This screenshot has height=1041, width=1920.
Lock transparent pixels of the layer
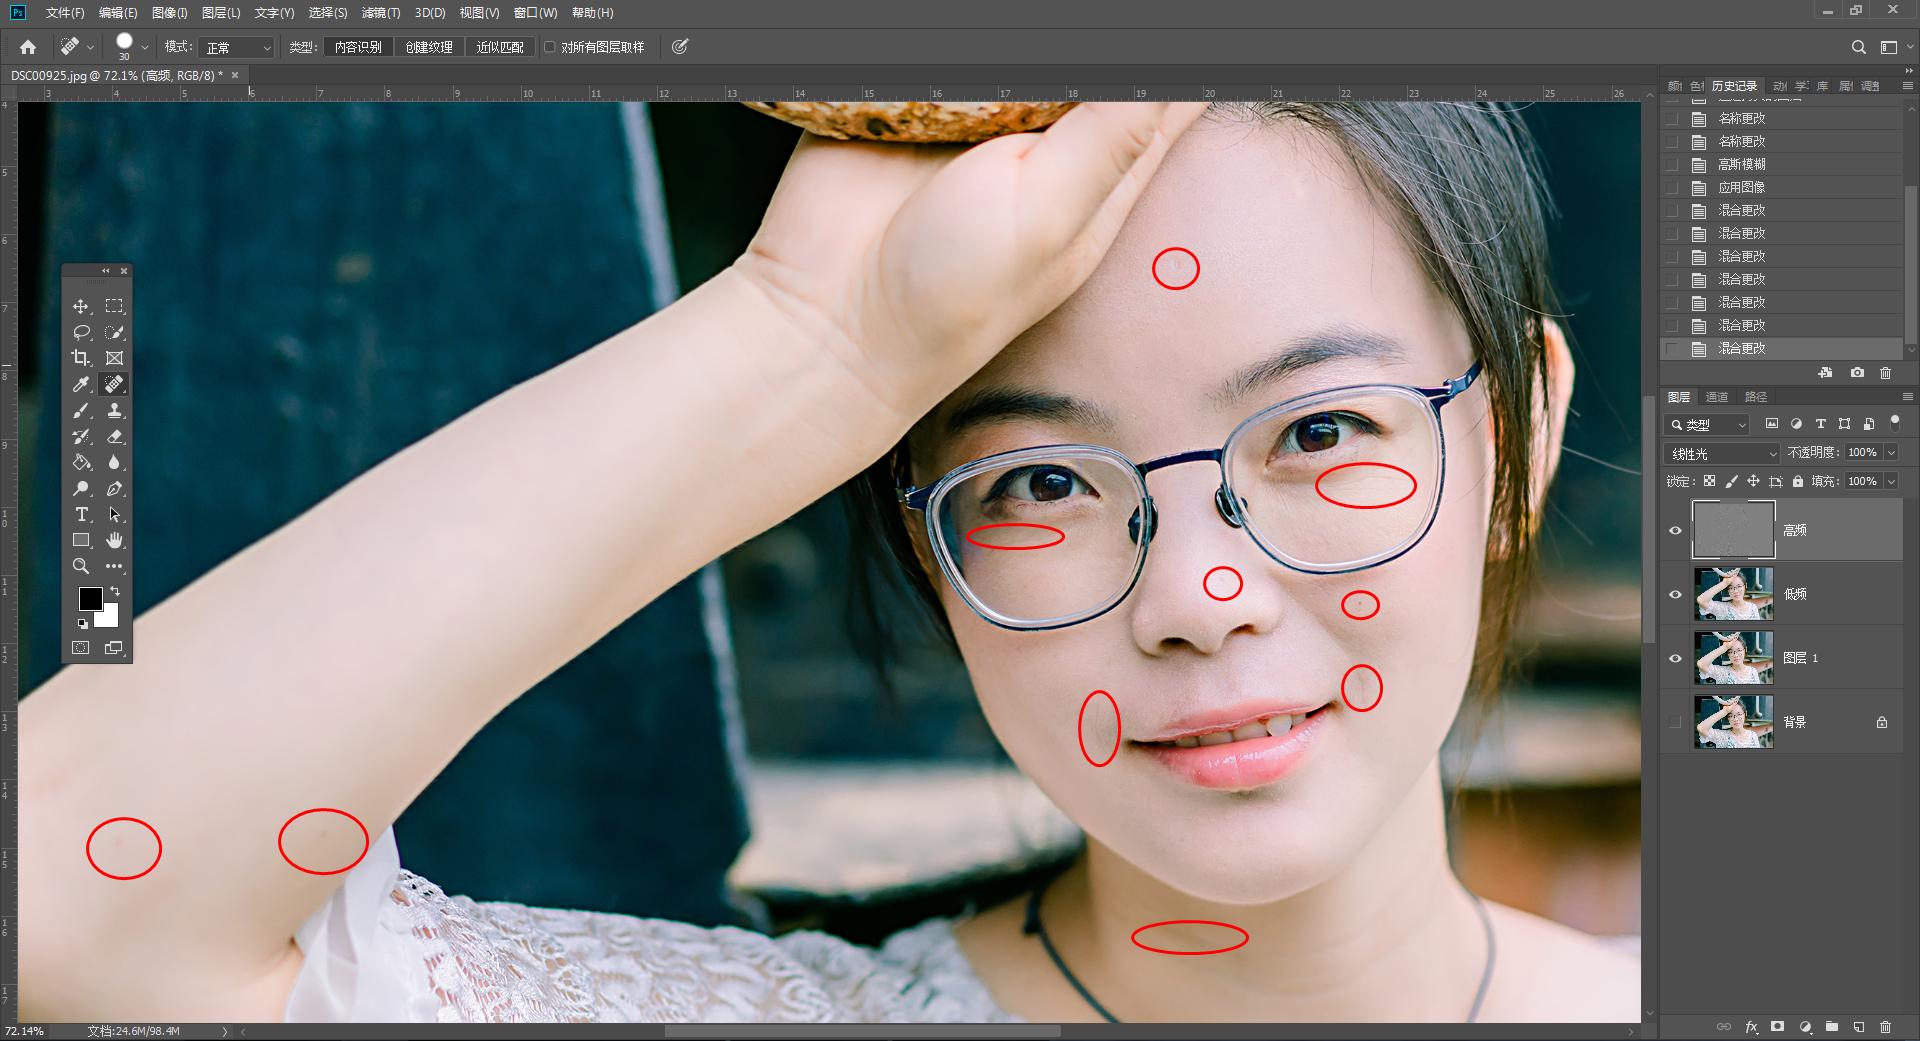click(x=1710, y=481)
